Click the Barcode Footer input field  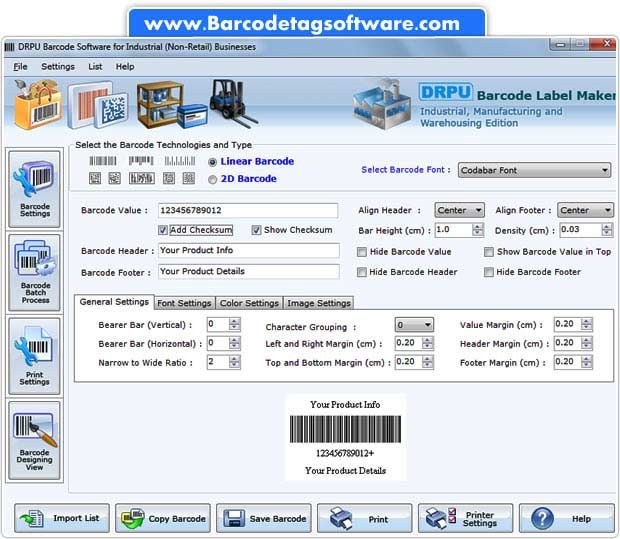tap(248, 272)
